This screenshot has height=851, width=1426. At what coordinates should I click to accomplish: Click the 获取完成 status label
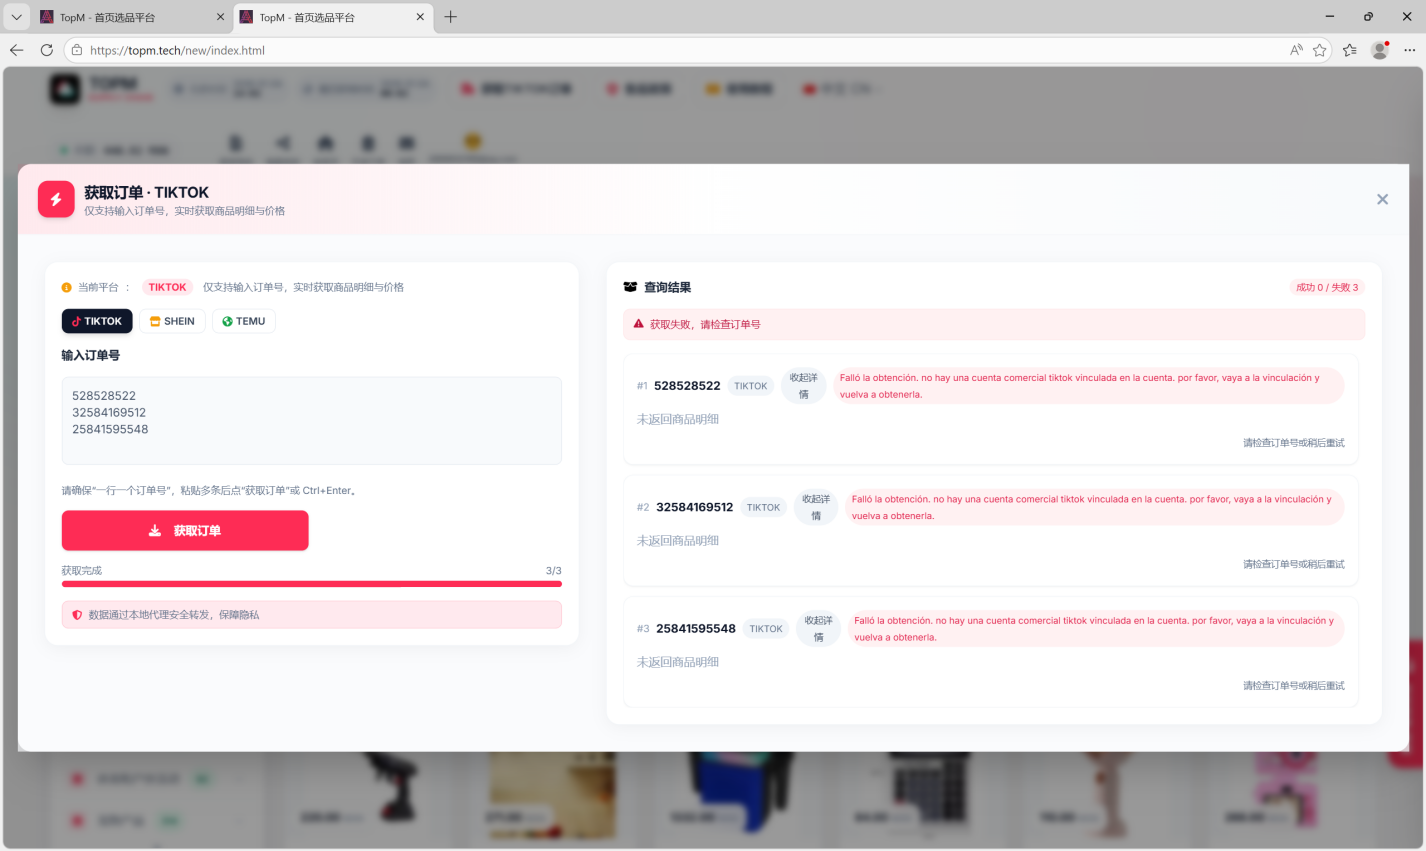82,570
